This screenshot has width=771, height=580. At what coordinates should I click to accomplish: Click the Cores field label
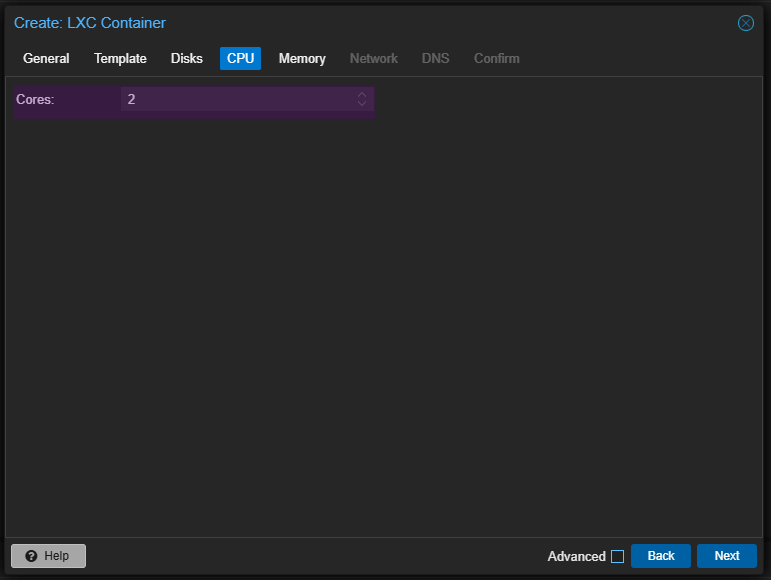pyautogui.click(x=35, y=99)
